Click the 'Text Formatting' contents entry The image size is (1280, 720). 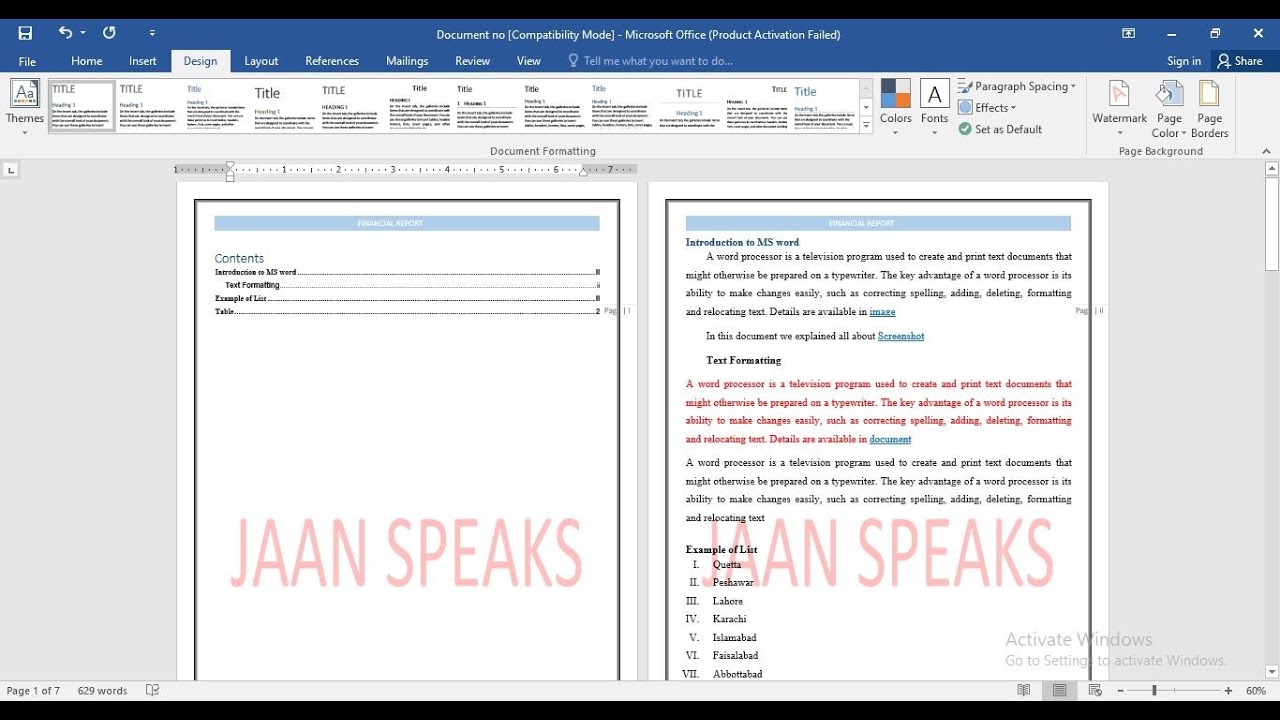[412, 285]
